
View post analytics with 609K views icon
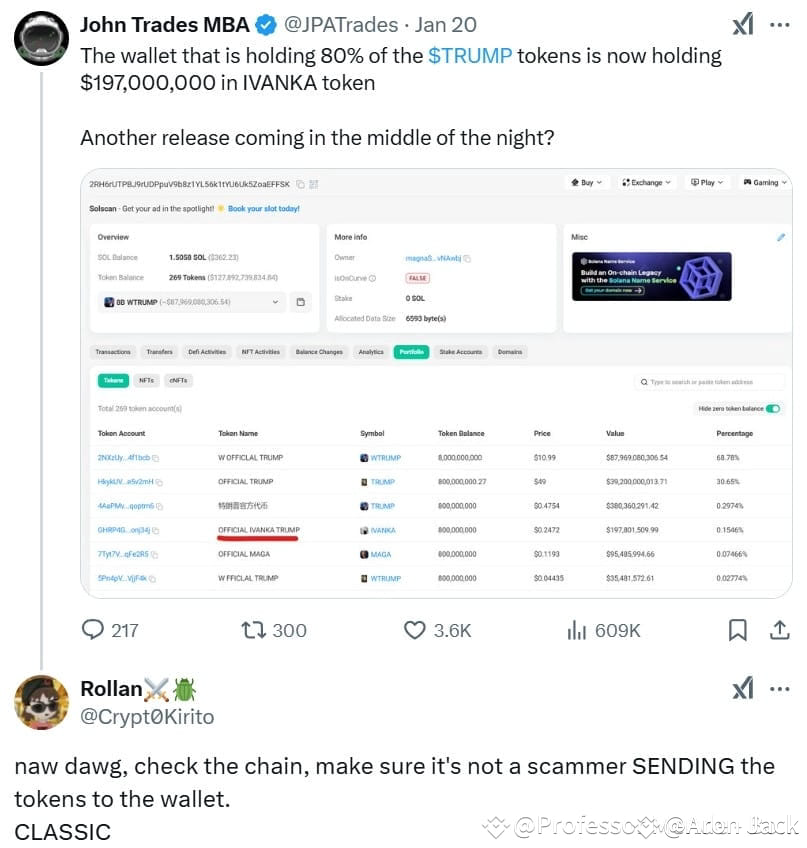576,630
